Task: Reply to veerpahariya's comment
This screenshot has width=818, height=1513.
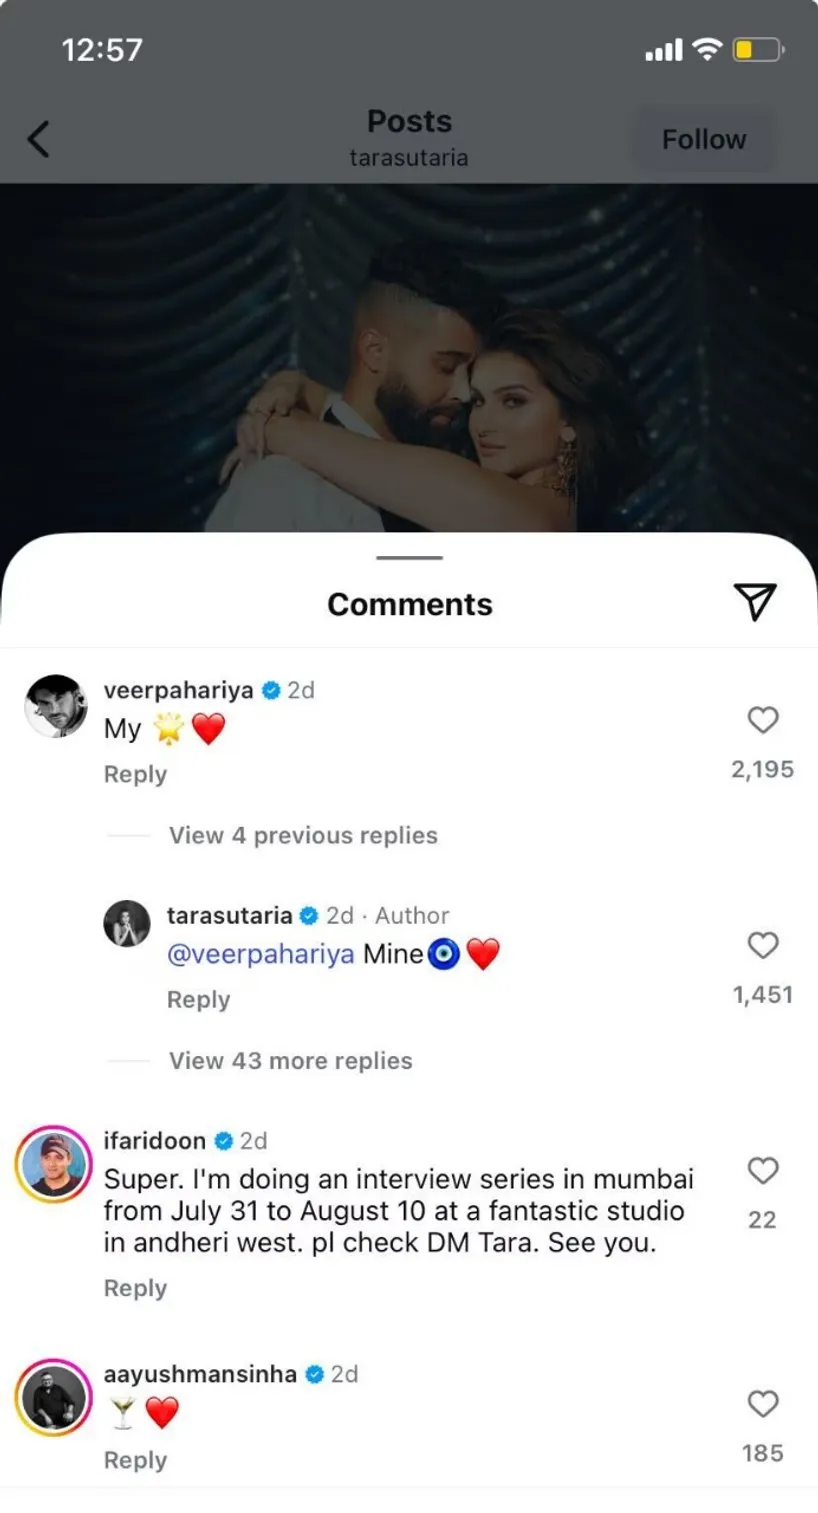Action: click(x=135, y=774)
